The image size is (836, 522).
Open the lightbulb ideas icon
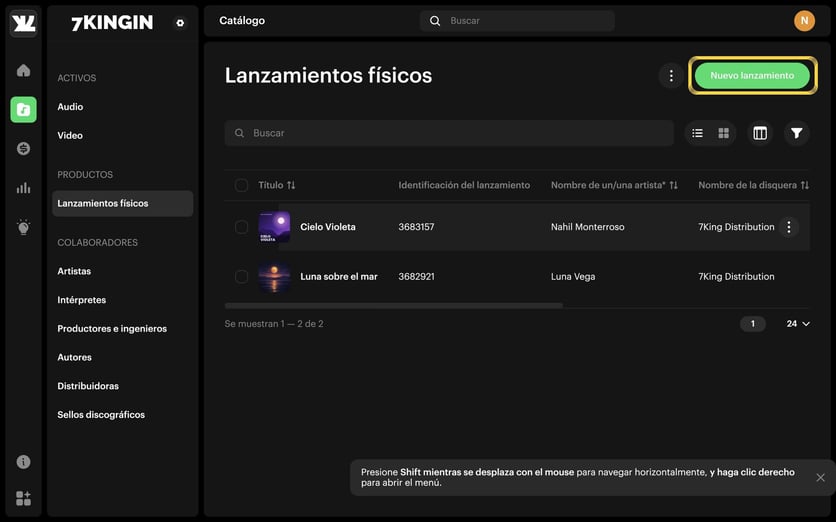pyautogui.click(x=23, y=227)
